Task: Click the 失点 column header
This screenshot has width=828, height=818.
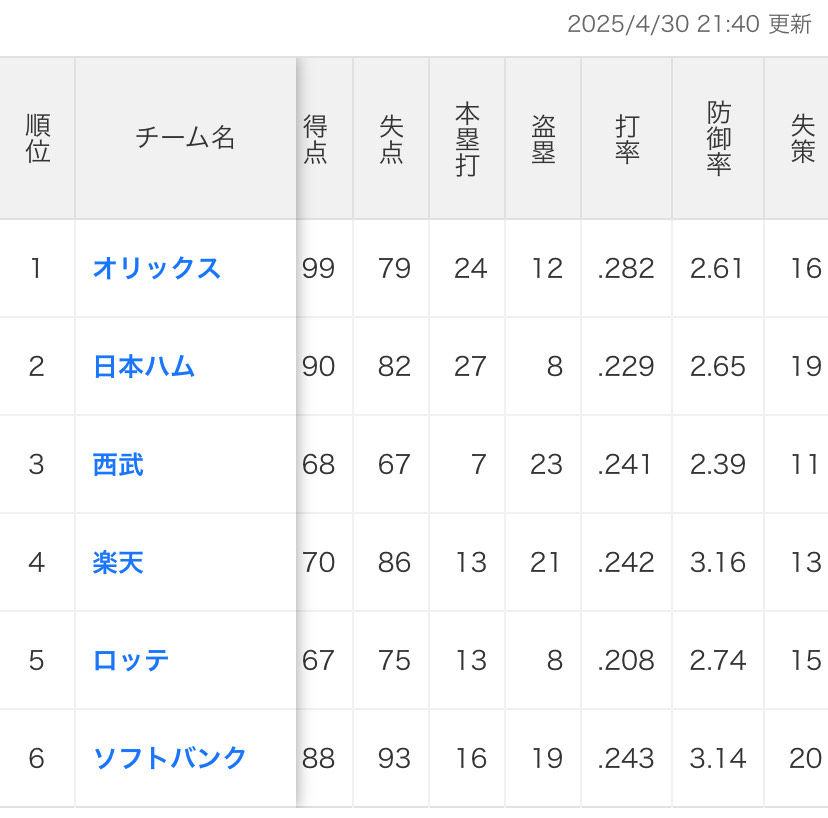Action: [391, 139]
